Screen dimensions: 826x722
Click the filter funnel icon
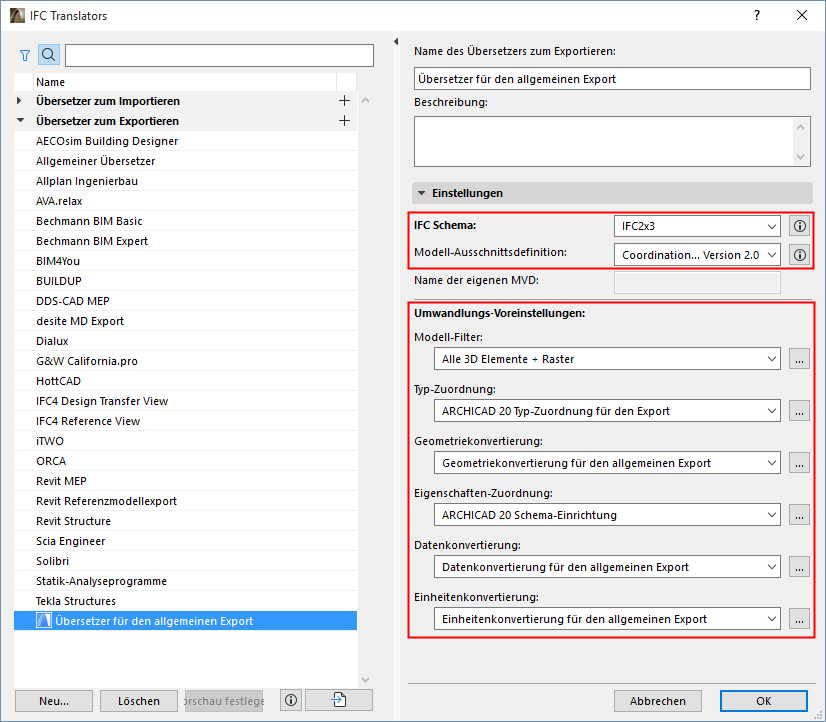point(25,55)
